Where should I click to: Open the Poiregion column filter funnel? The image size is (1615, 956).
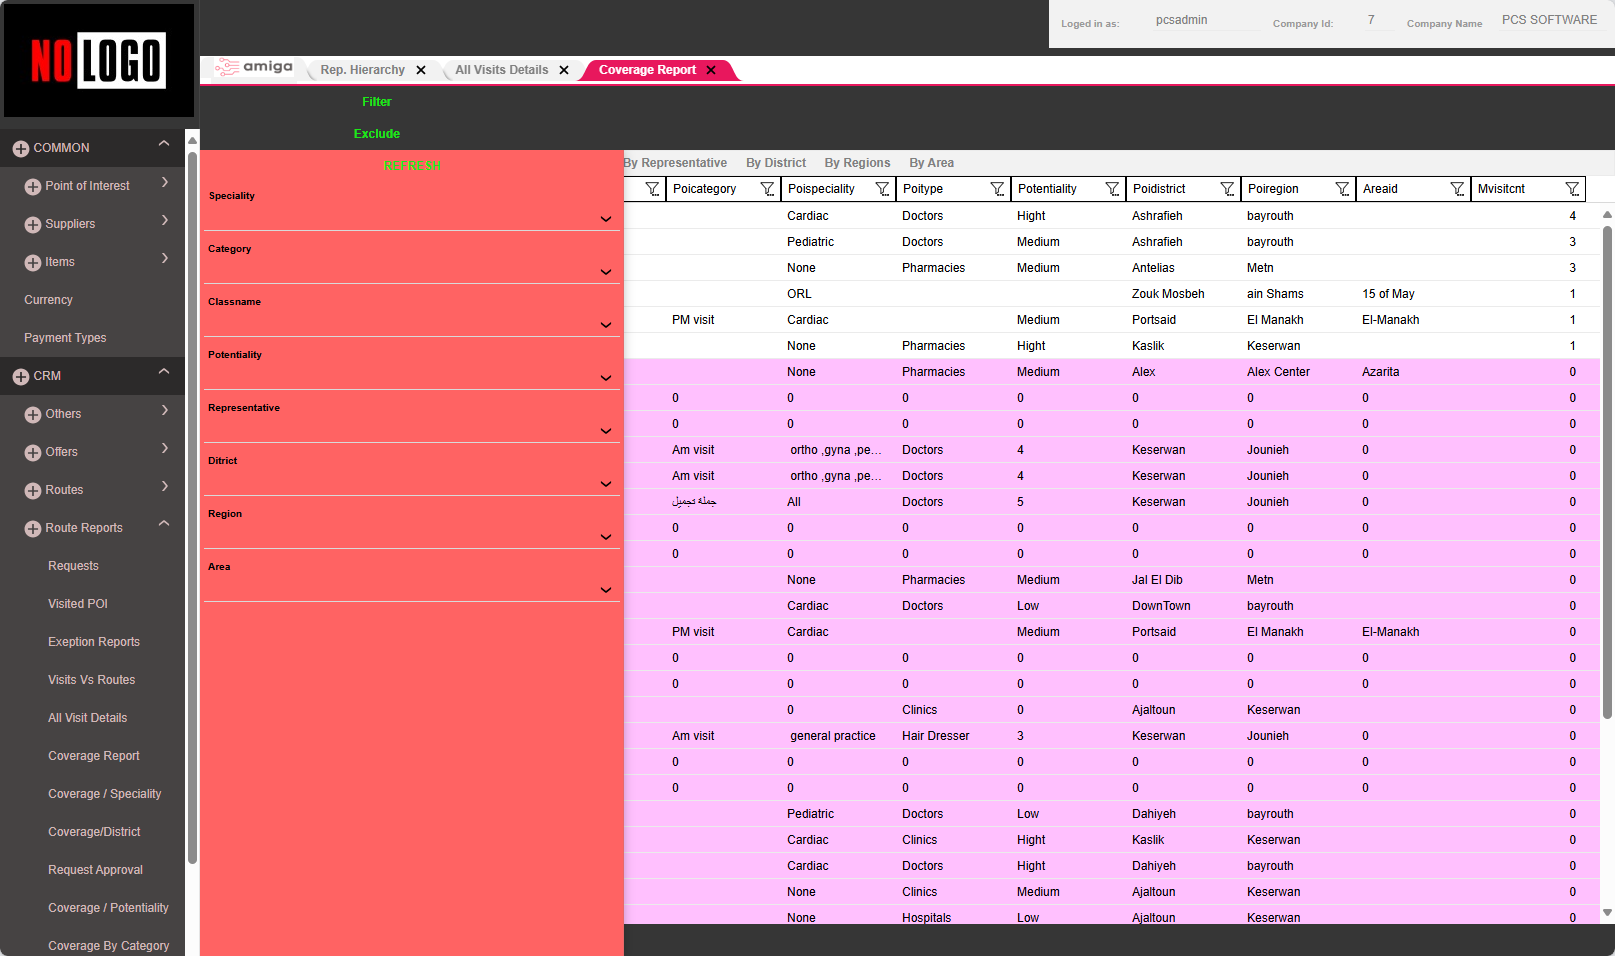pos(1342,189)
